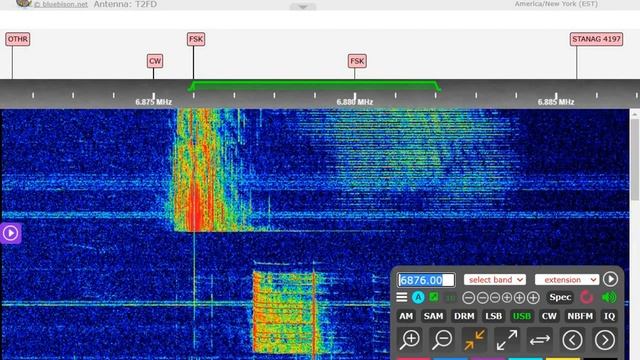Screen dimensions: 640x360
Task: Select NBFM demodulation mode
Action: tap(580, 316)
